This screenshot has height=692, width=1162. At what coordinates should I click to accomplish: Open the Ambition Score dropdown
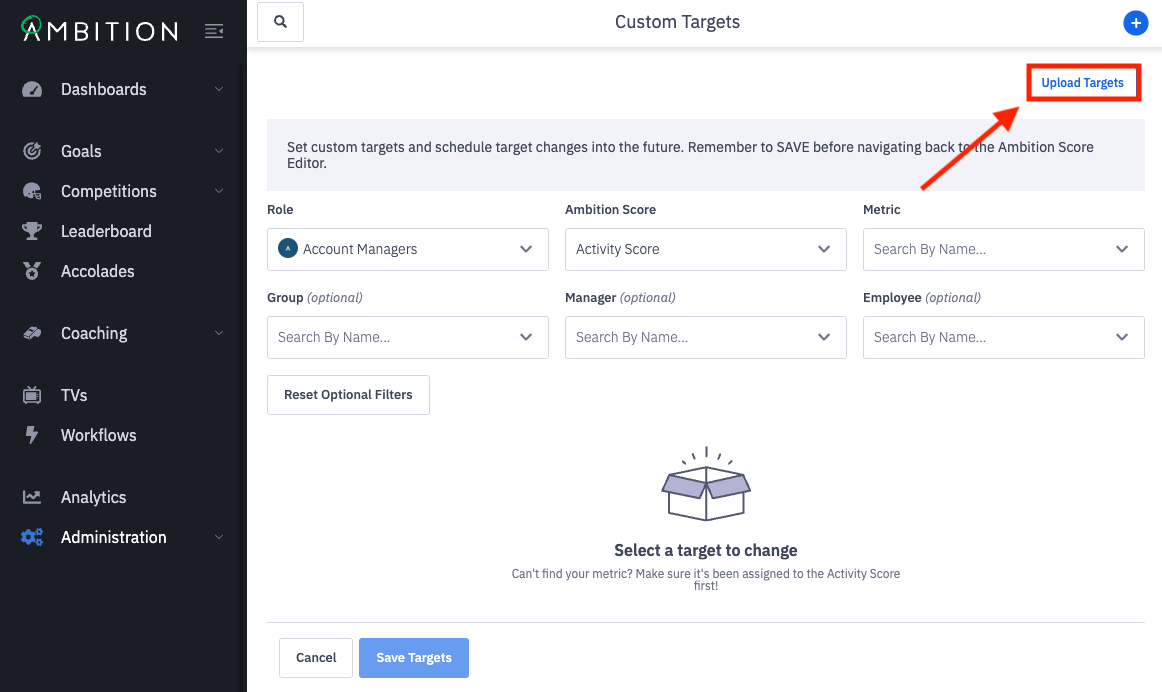click(x=705, y=249)
